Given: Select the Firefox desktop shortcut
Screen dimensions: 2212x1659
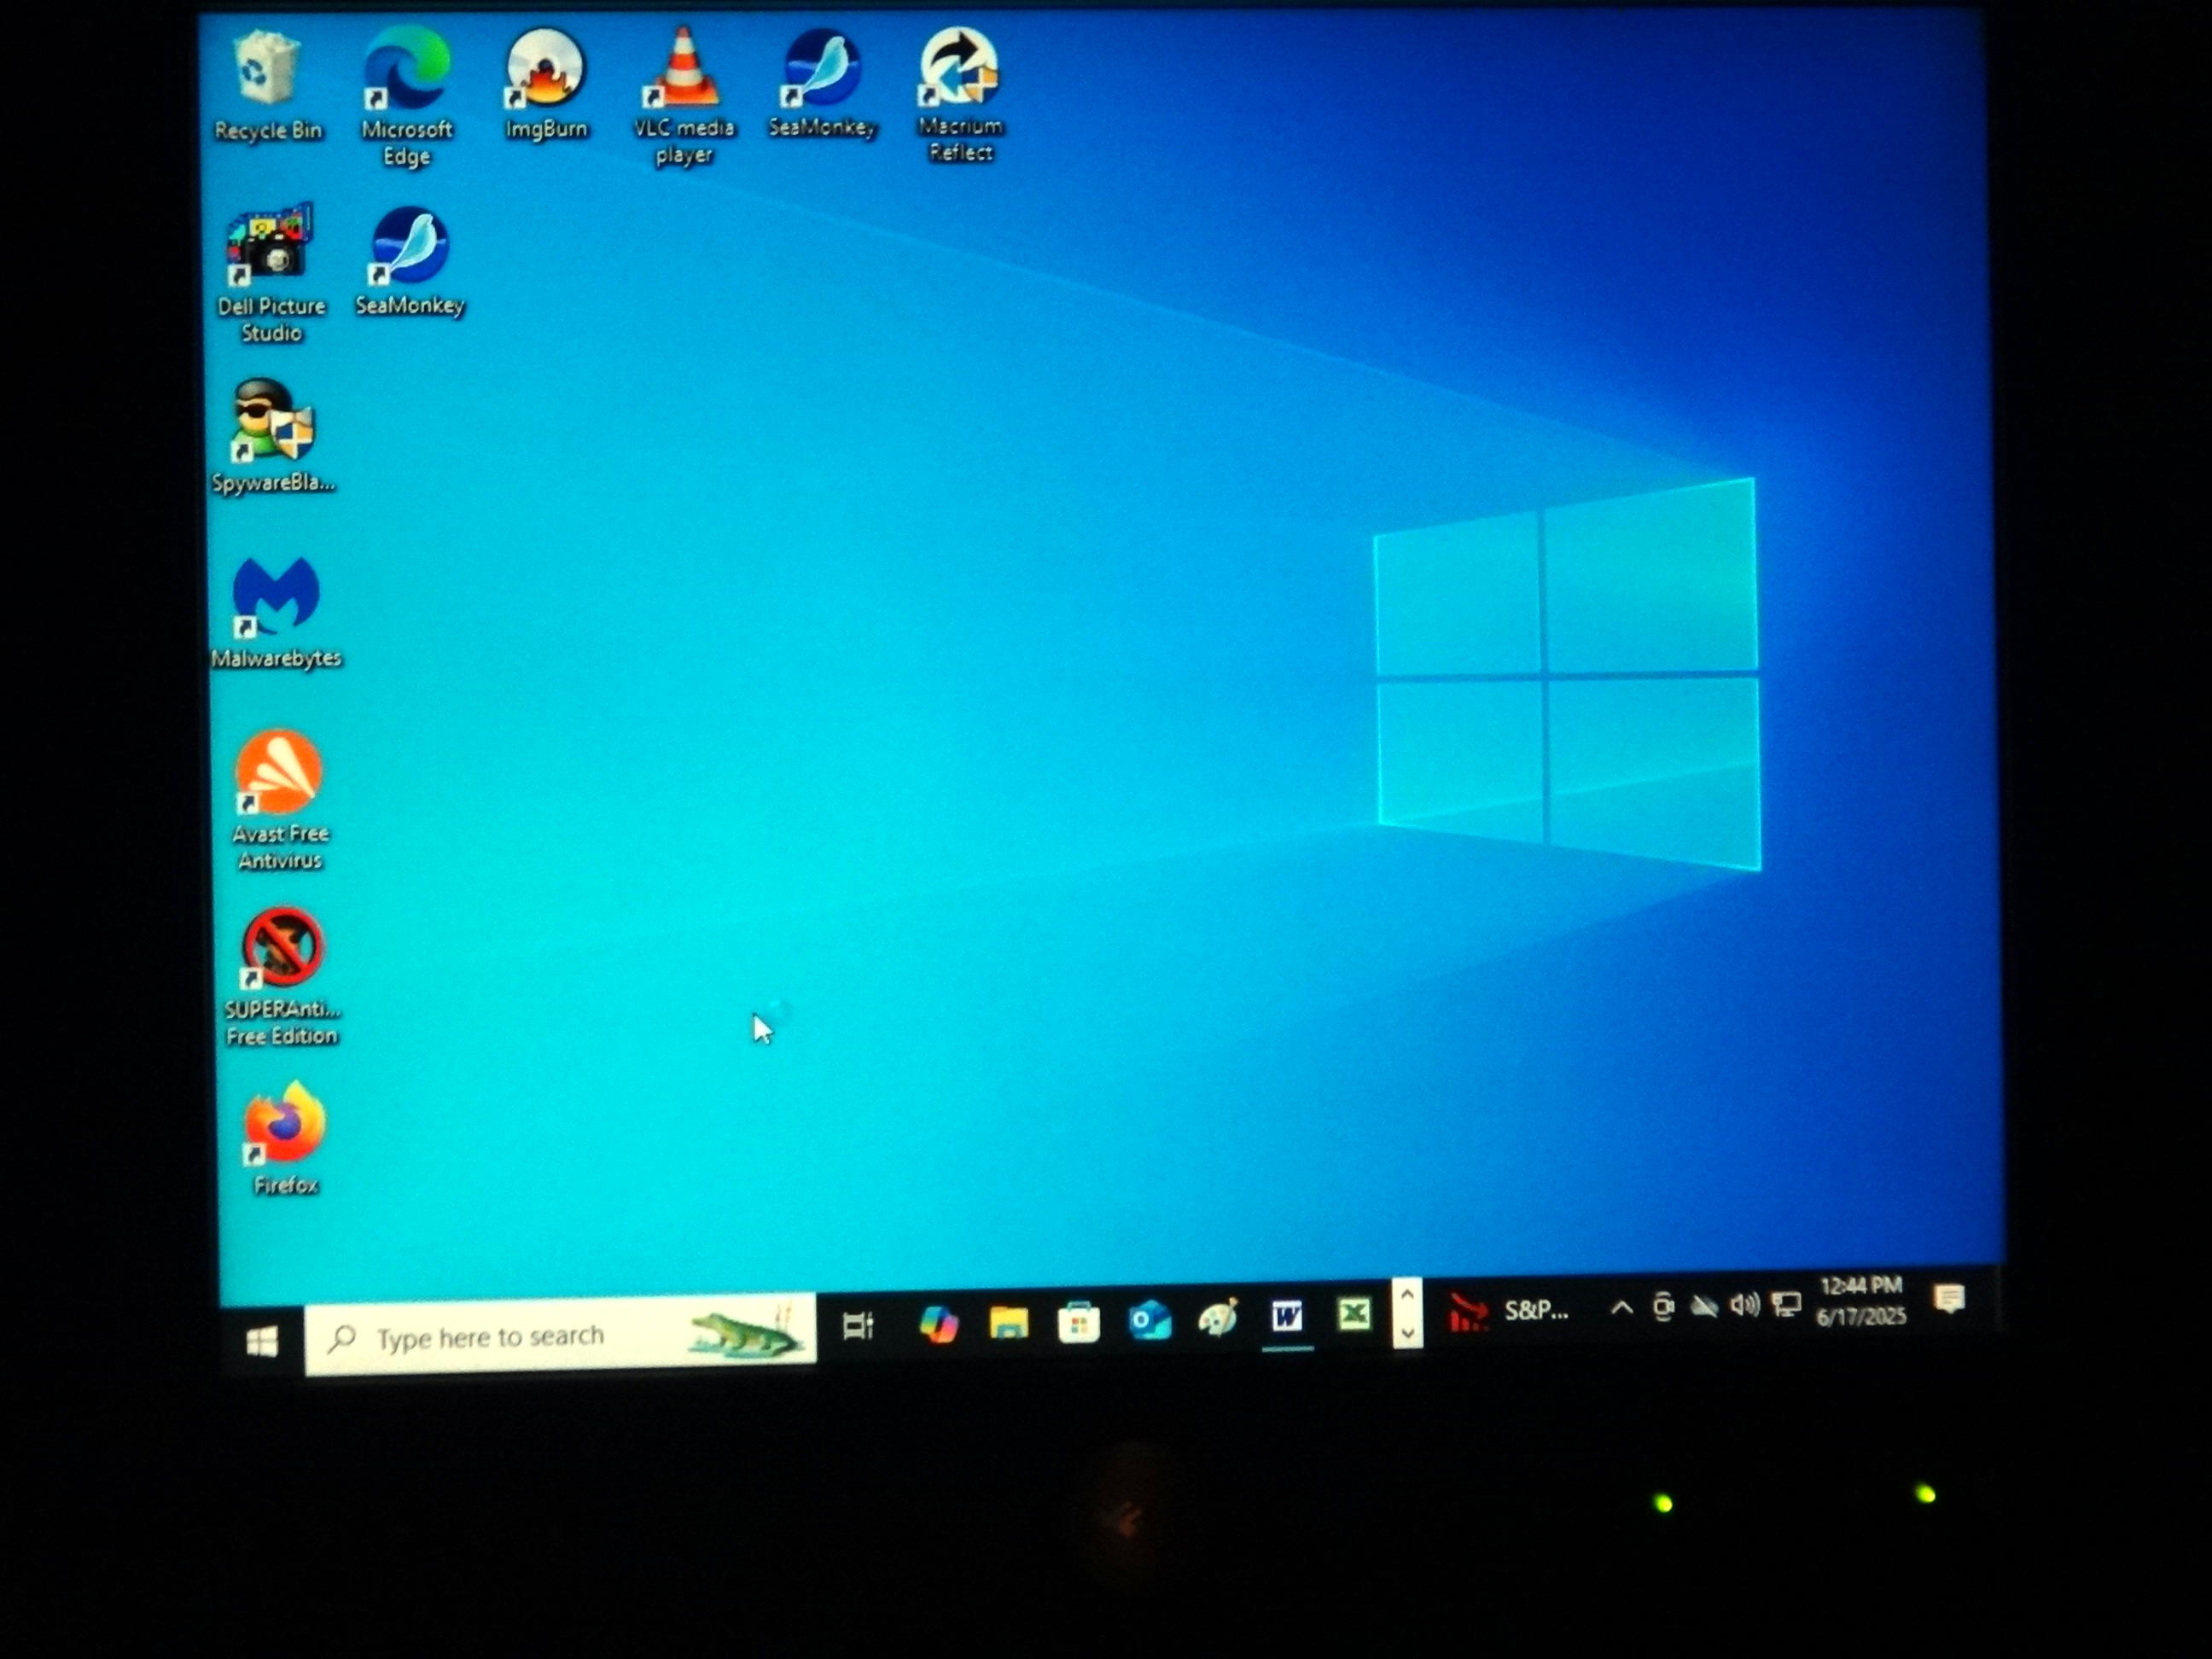Looking at the screenshot, I should [285, 1138].
